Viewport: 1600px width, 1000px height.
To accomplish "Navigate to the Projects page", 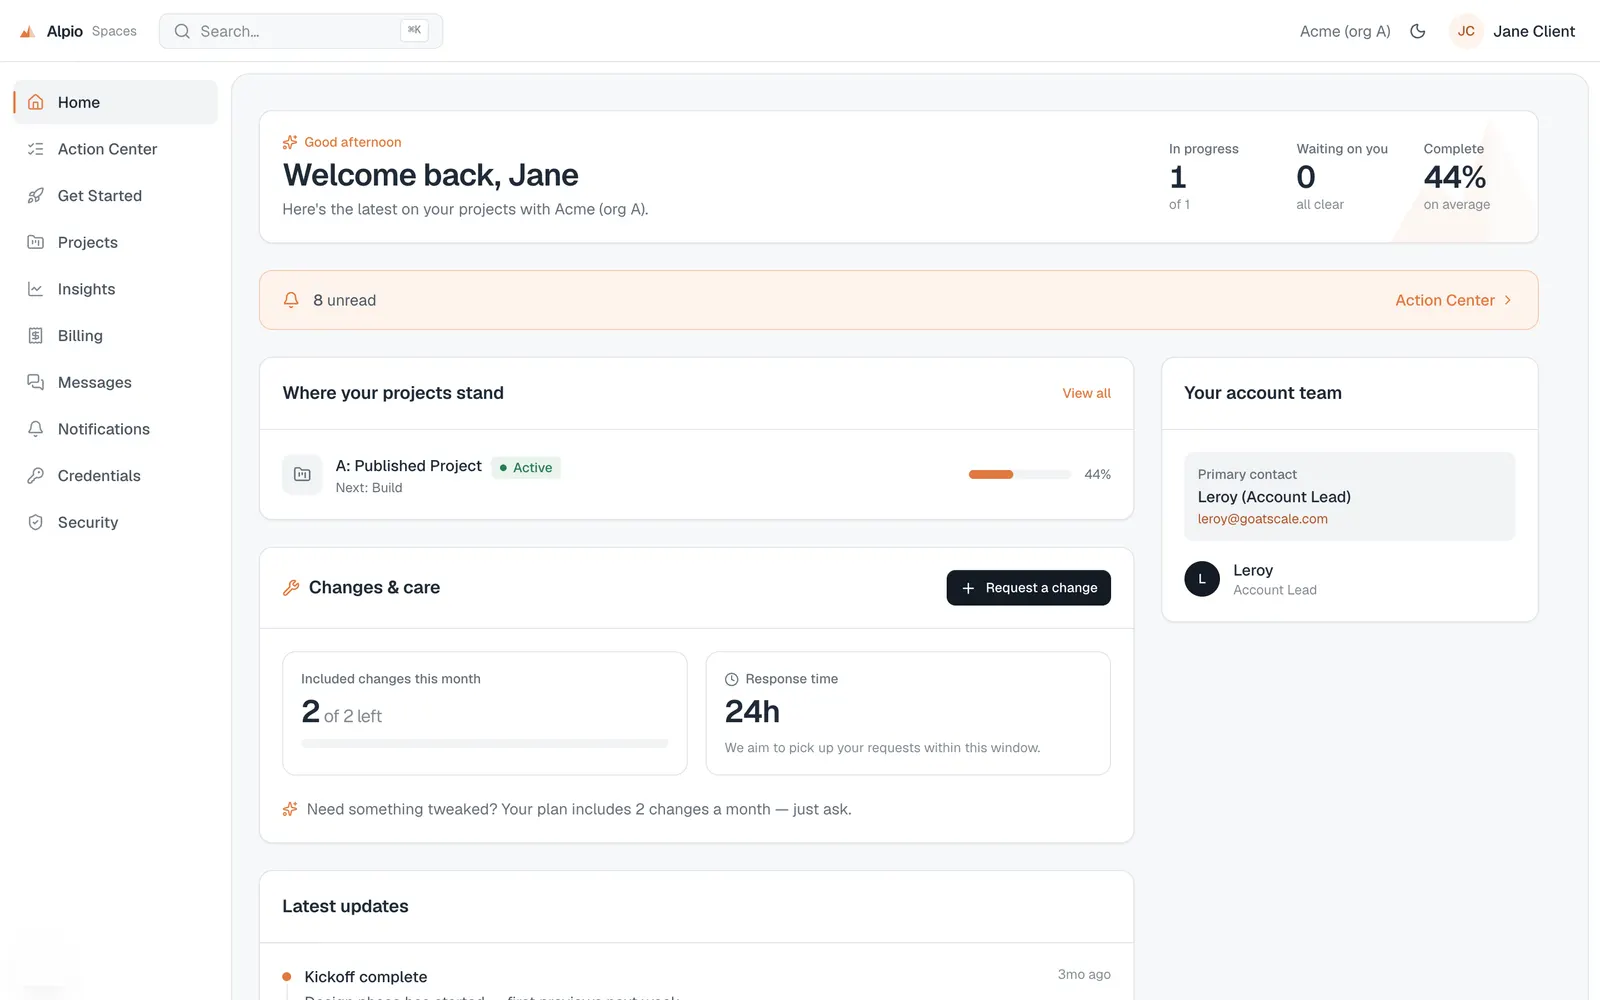I will (x=115, y=242).
